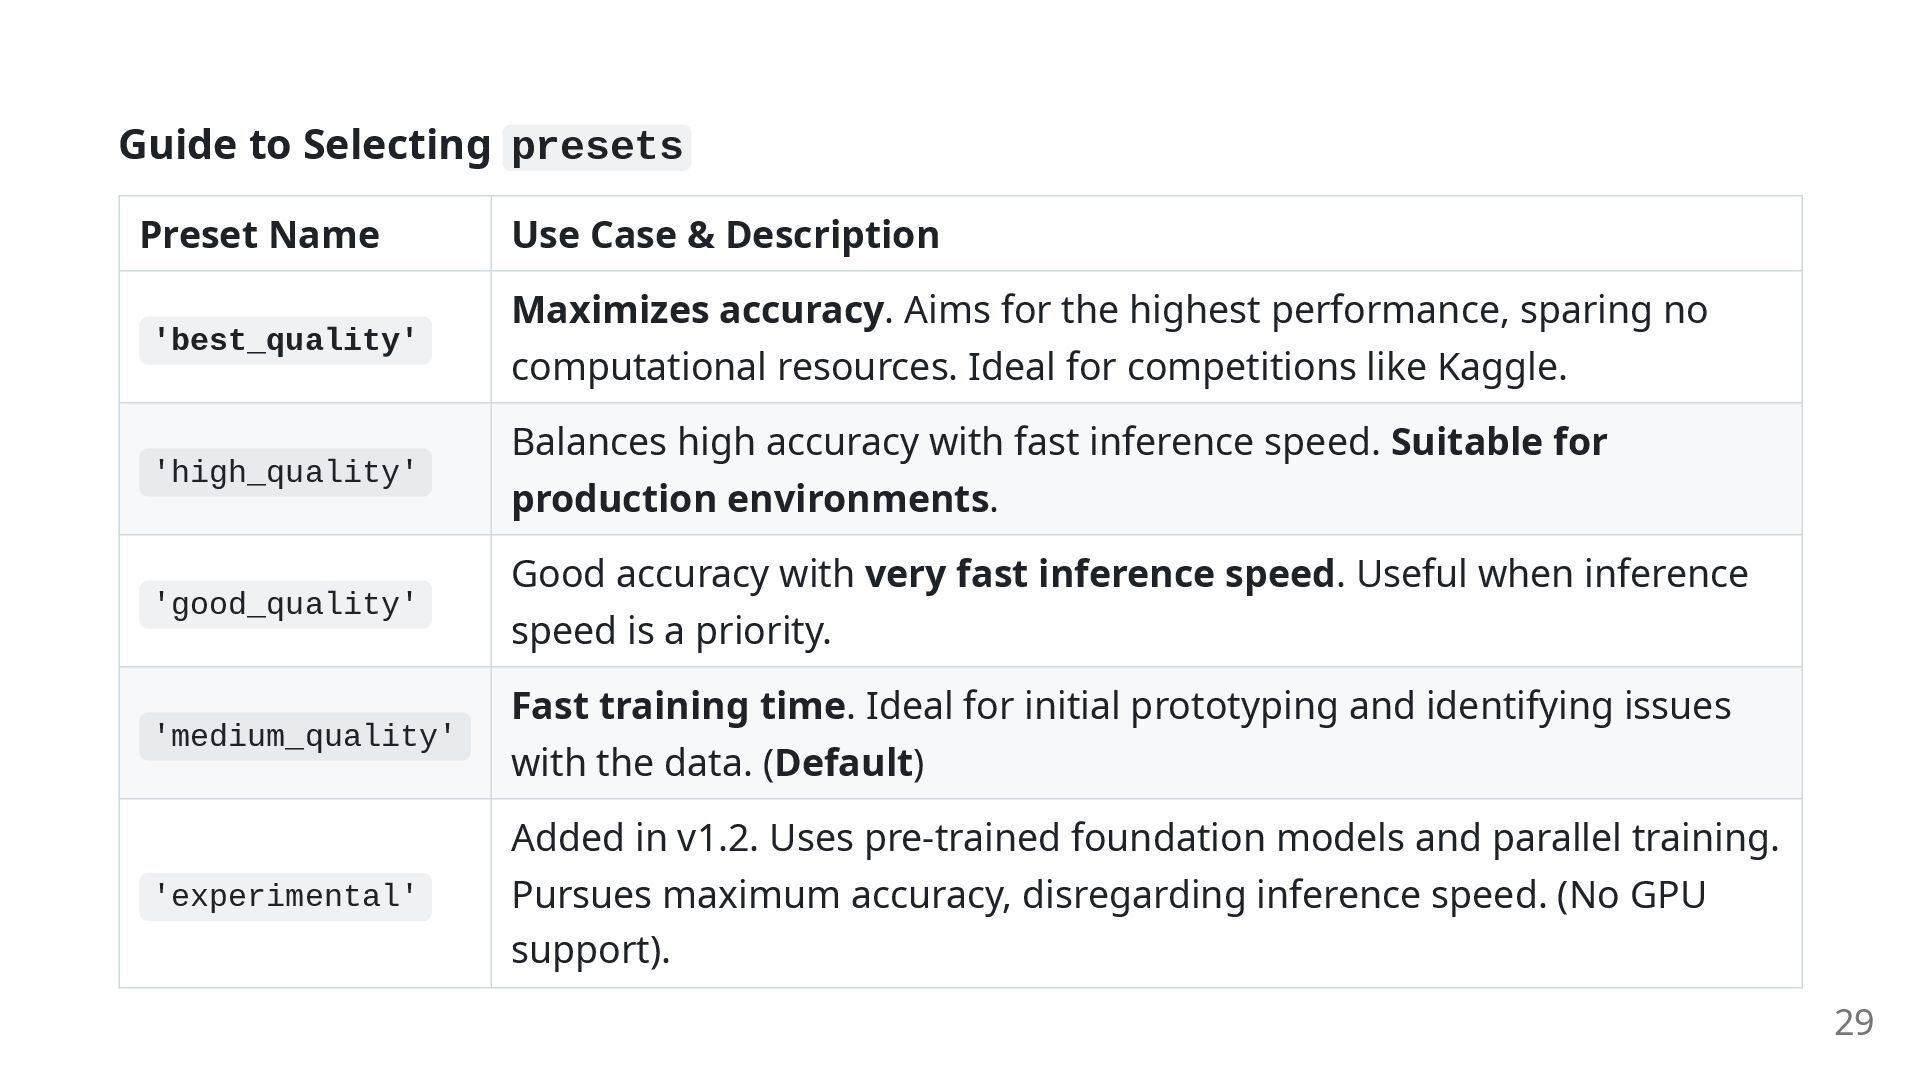Click the 'Added in v1.2' description text
The image size is (1920, 1080).
click(635, 838)
